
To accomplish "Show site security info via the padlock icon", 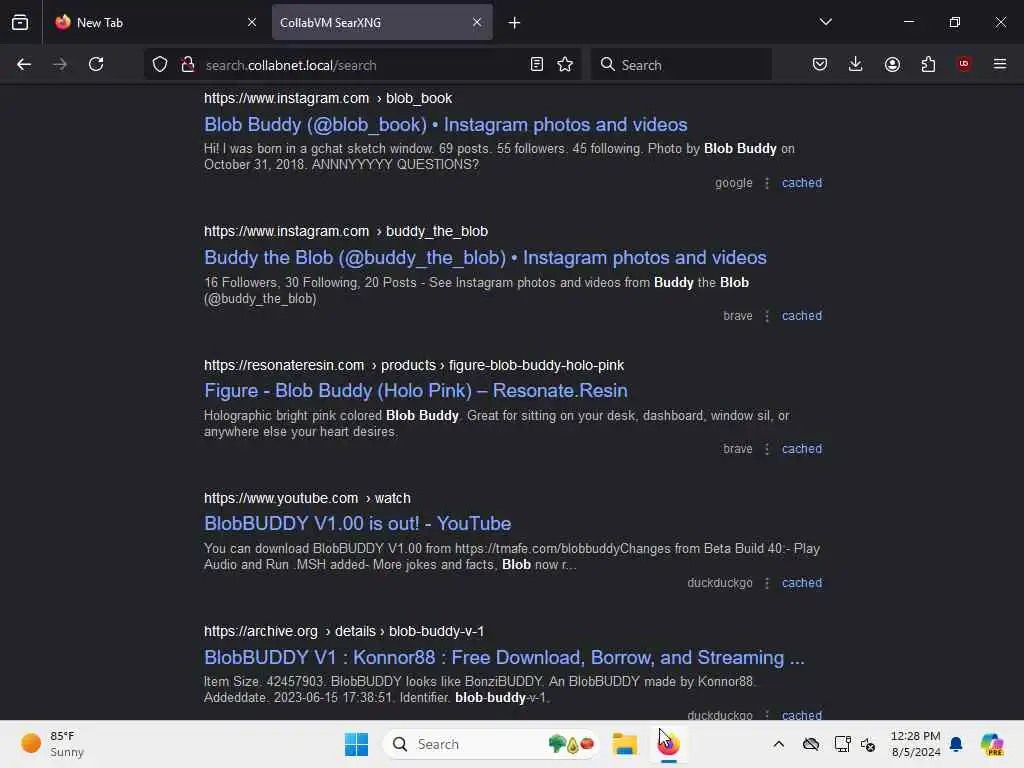I will [188, 65].
